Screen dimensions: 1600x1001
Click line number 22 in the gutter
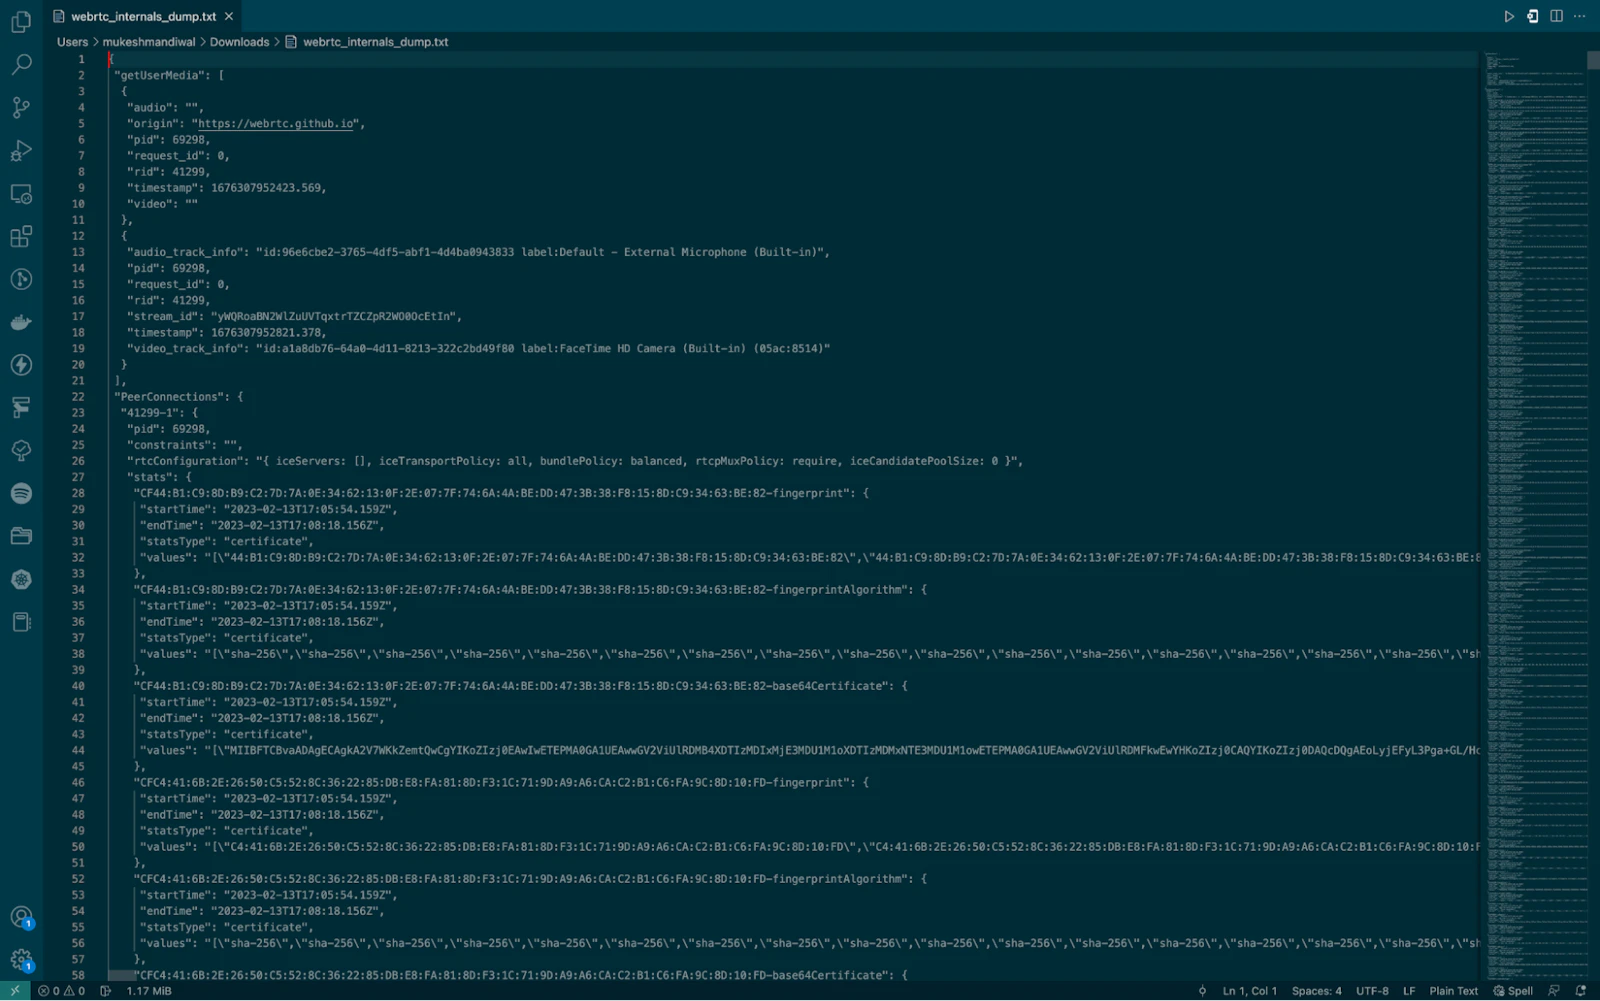click(78, 397)
